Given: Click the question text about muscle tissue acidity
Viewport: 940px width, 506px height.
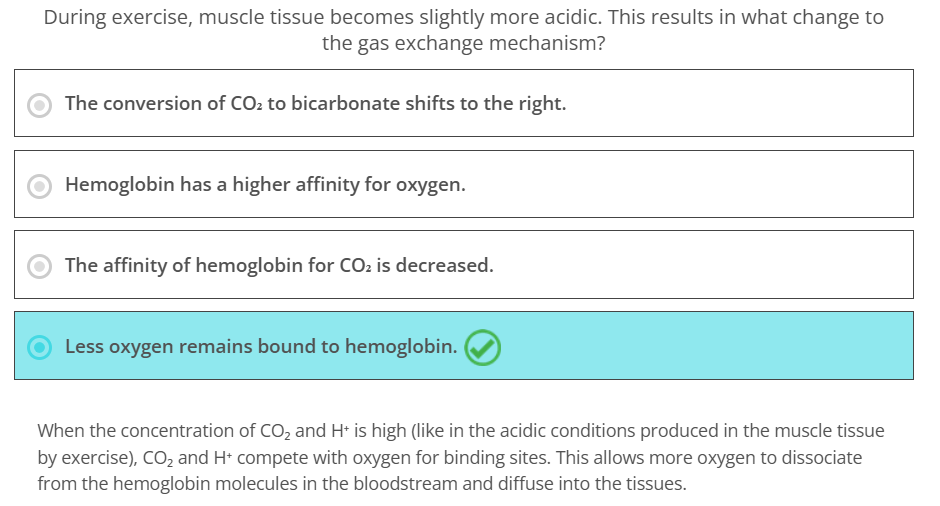Looking at the screenshot, I should click(464, 30).
